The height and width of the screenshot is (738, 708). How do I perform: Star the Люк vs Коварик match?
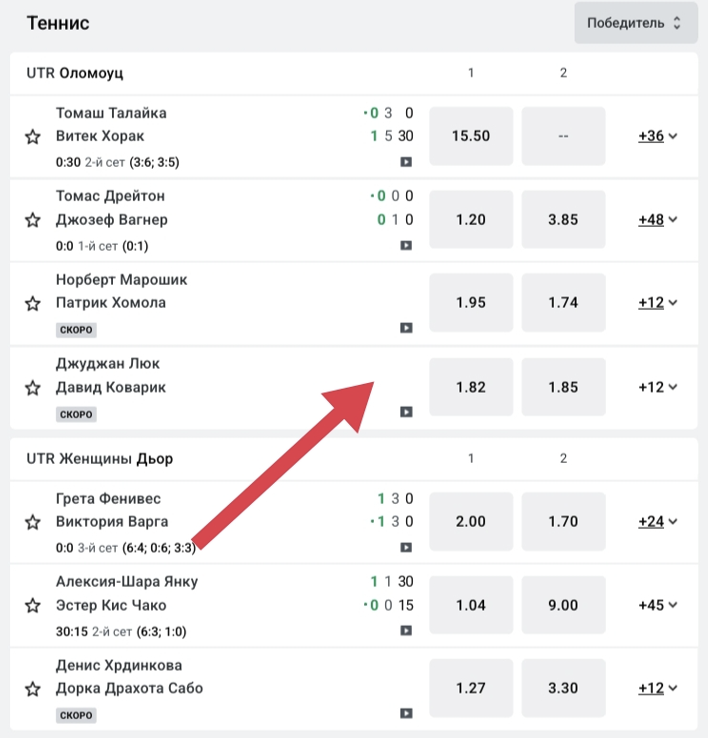(x=33, y=387)
